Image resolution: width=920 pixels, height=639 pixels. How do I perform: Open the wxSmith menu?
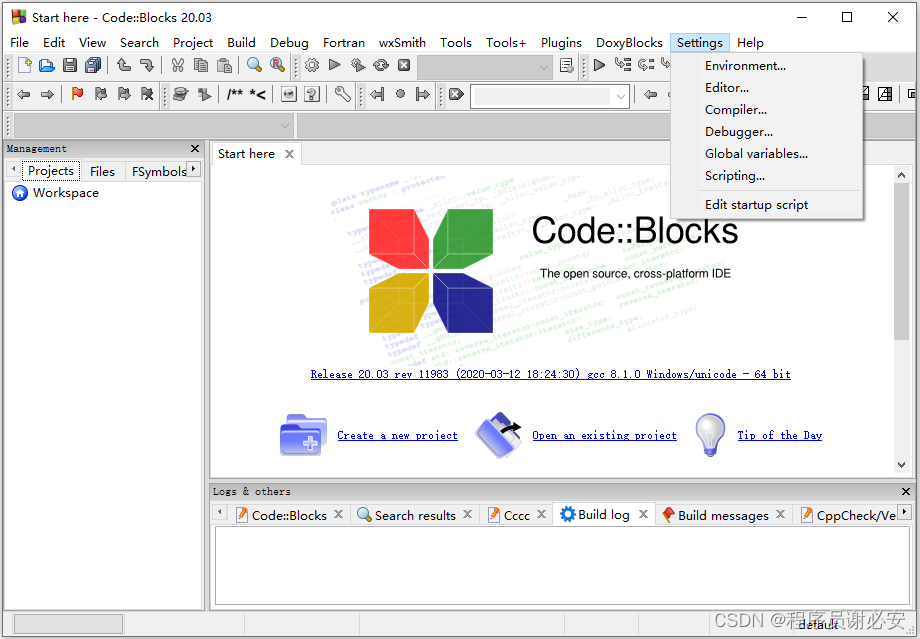click(402, 43)
